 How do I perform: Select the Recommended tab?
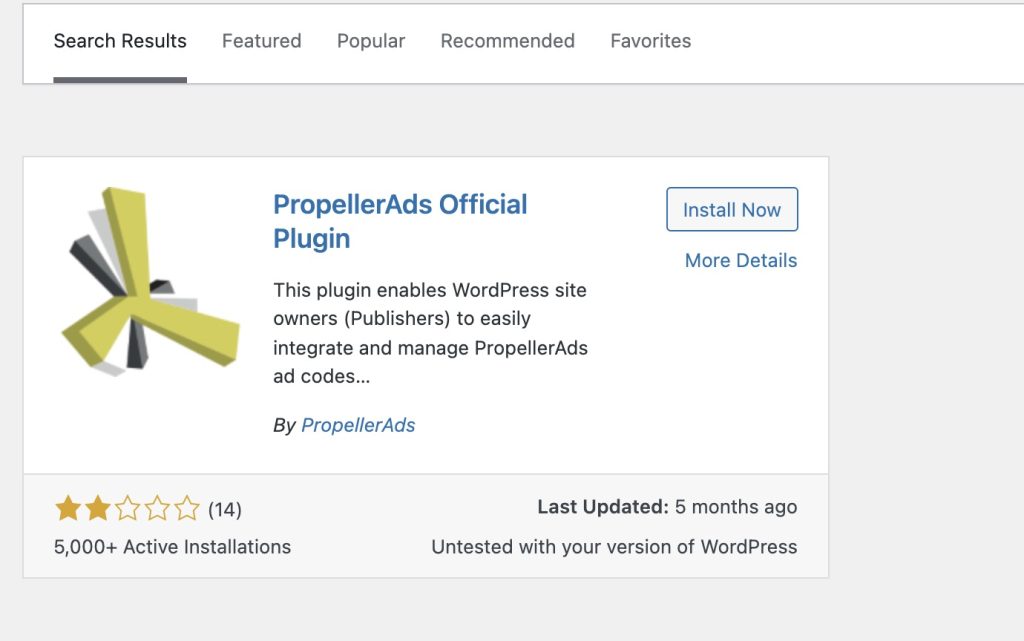[507, 41]
